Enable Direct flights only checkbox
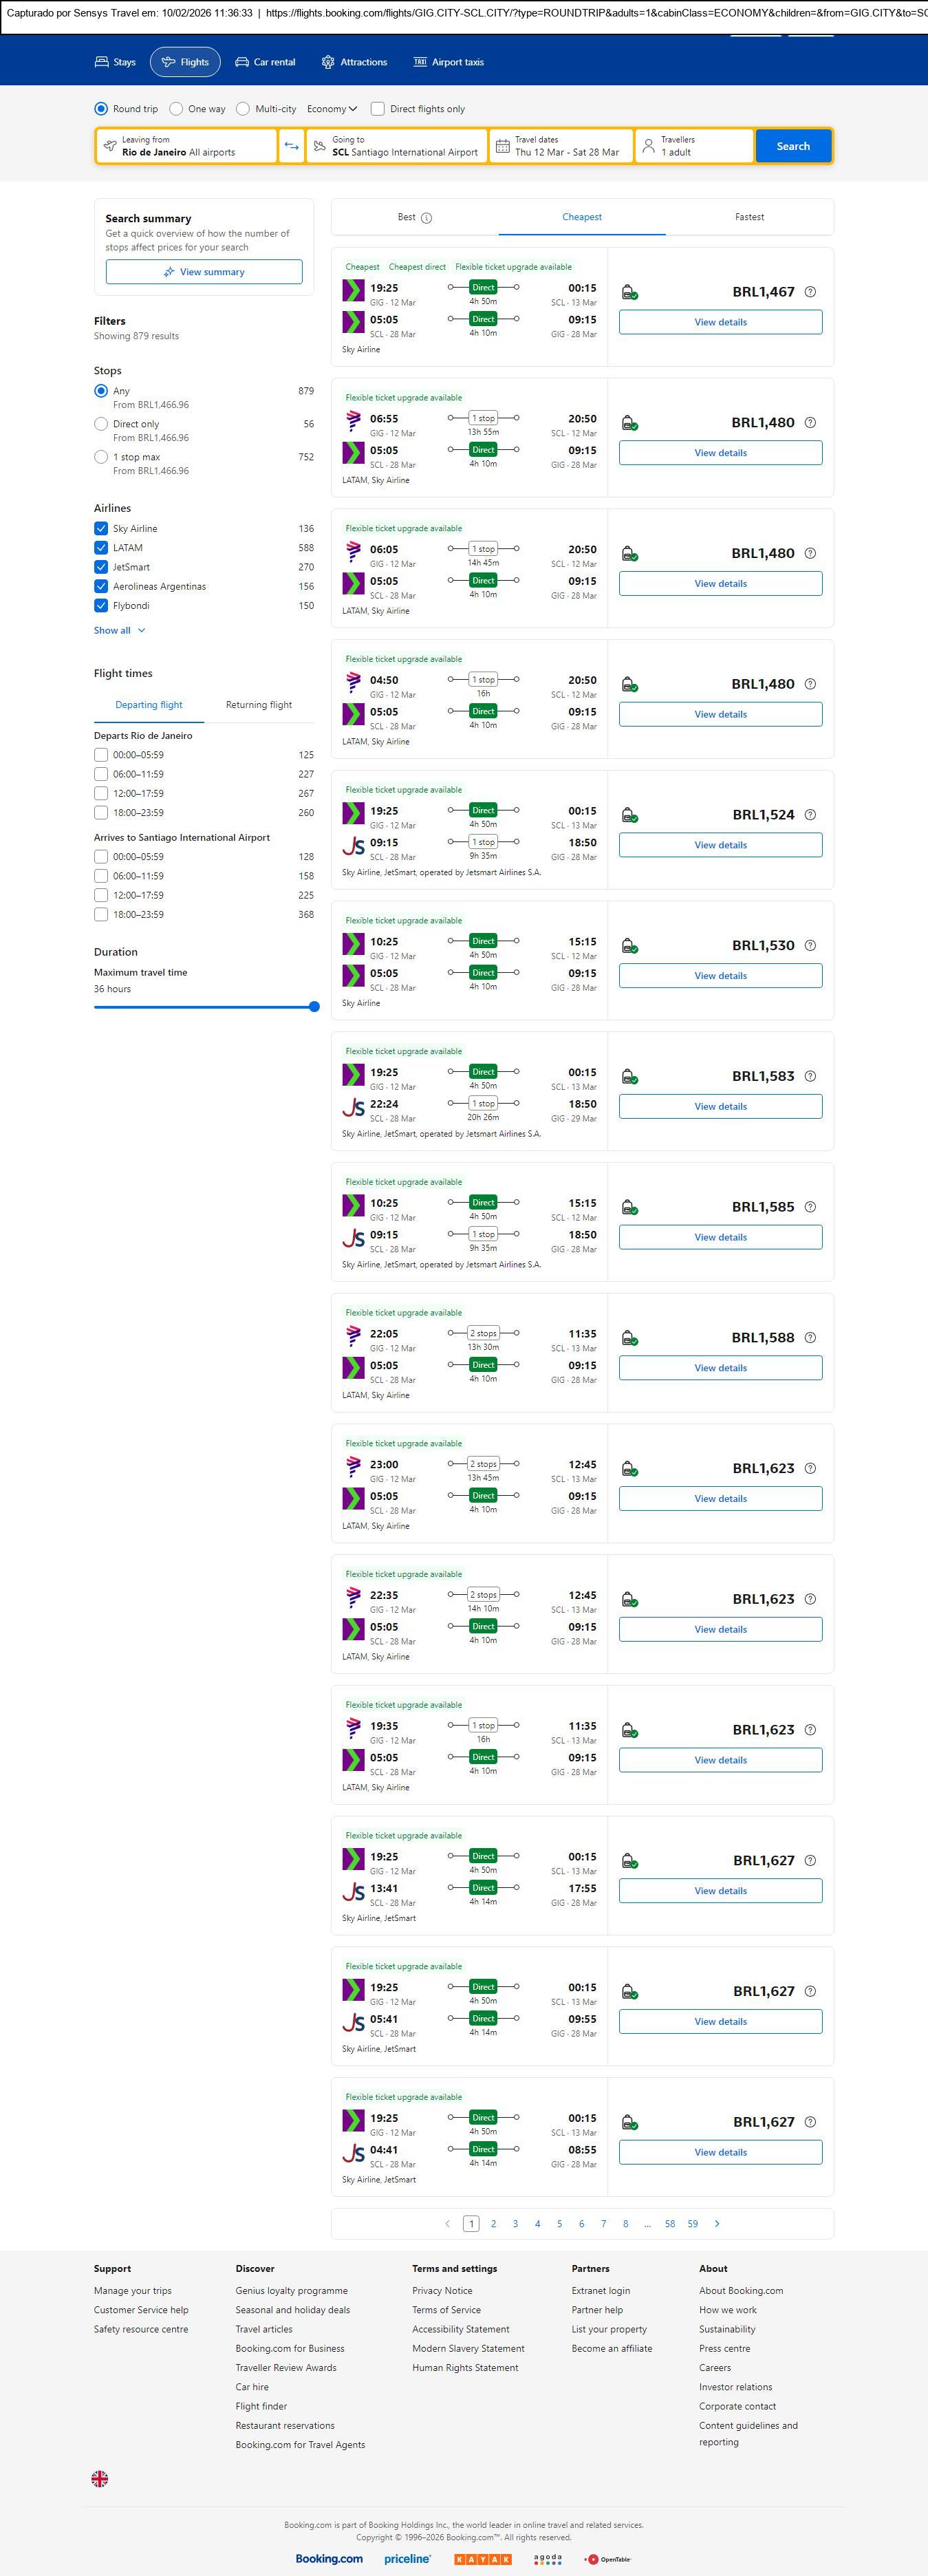Viewport: 928px width, 2576px height. (378, 109)
